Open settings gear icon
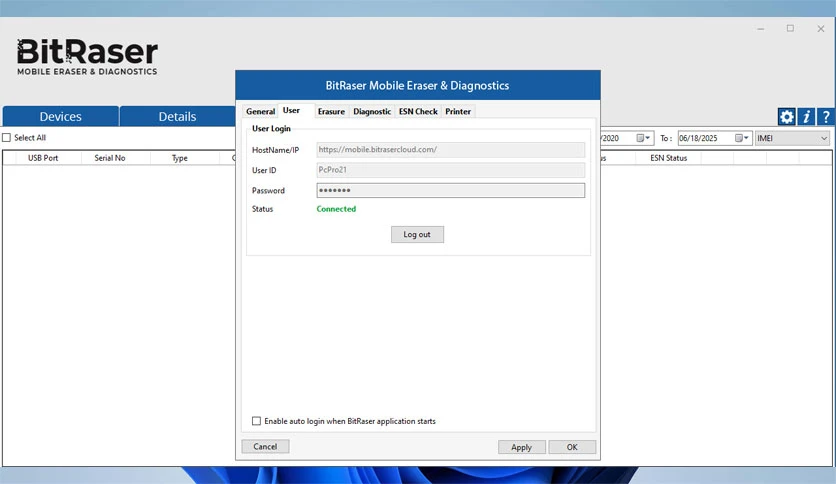The image size is (836, 484). pyautogui.click(x=786, y=117)
